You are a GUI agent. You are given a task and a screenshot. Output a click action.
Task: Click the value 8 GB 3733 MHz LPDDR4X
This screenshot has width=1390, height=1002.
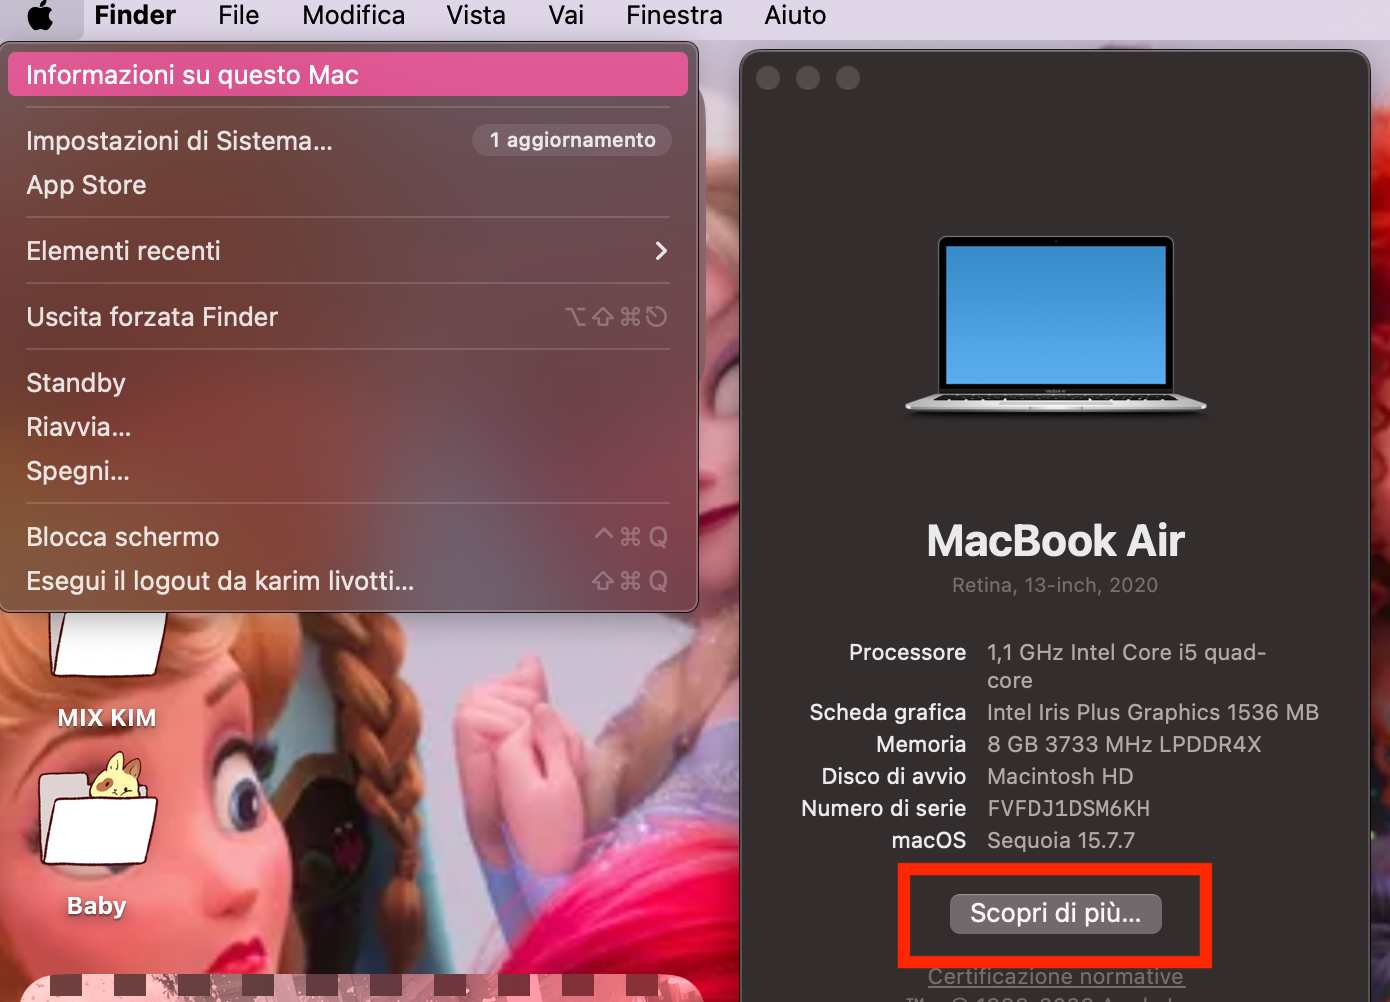pos(1124,744)
